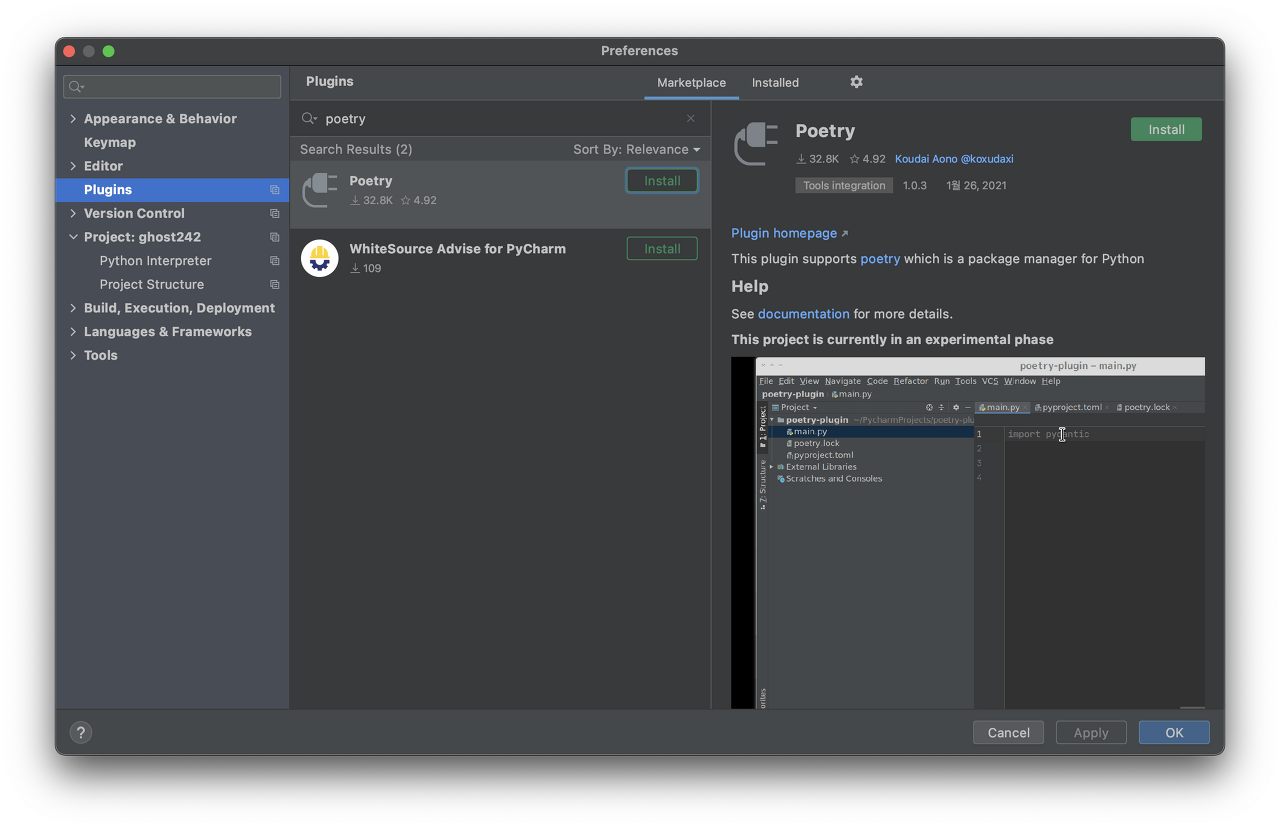The width and height of the screenshot is (1280, 828).
Task: Click the plugin search field containing poetry
Action: [500, 118]
